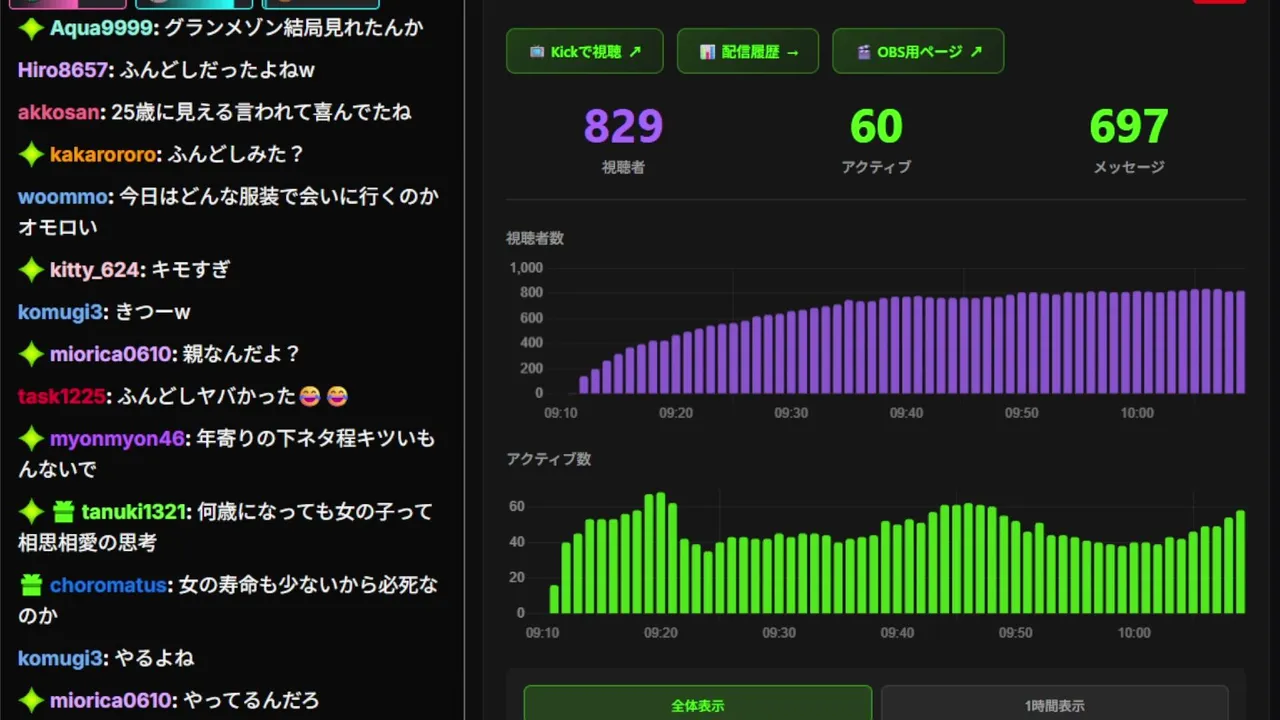Click the 10:00 label on the active chart

1134,633
